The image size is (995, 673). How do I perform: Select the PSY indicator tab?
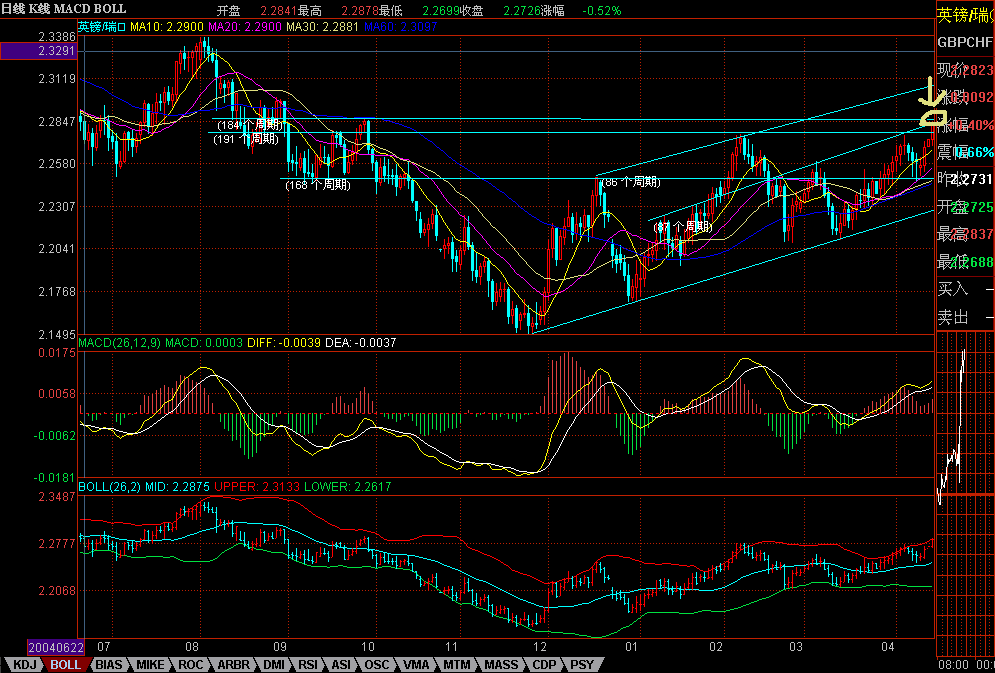(581, 664)
